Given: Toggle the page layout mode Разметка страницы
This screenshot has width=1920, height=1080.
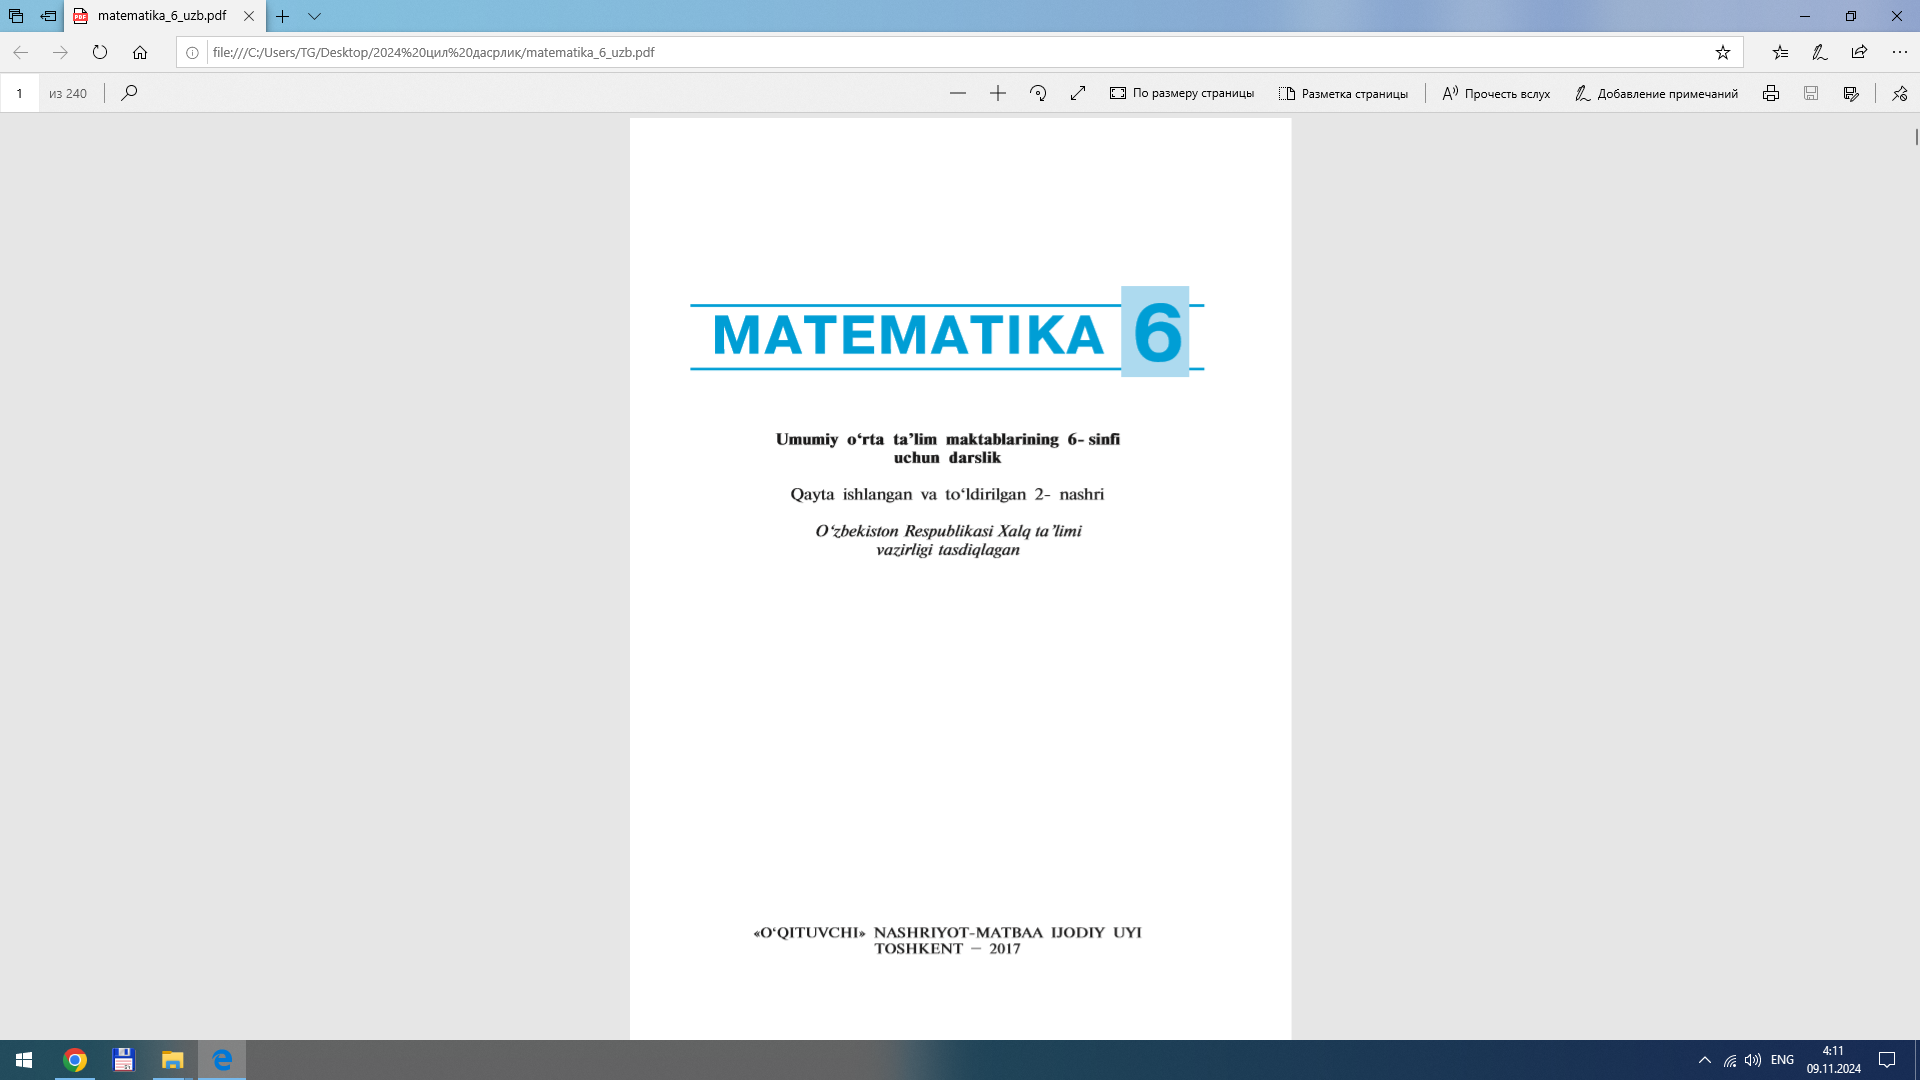Looking at the screenshot, I should point(1344,93).
